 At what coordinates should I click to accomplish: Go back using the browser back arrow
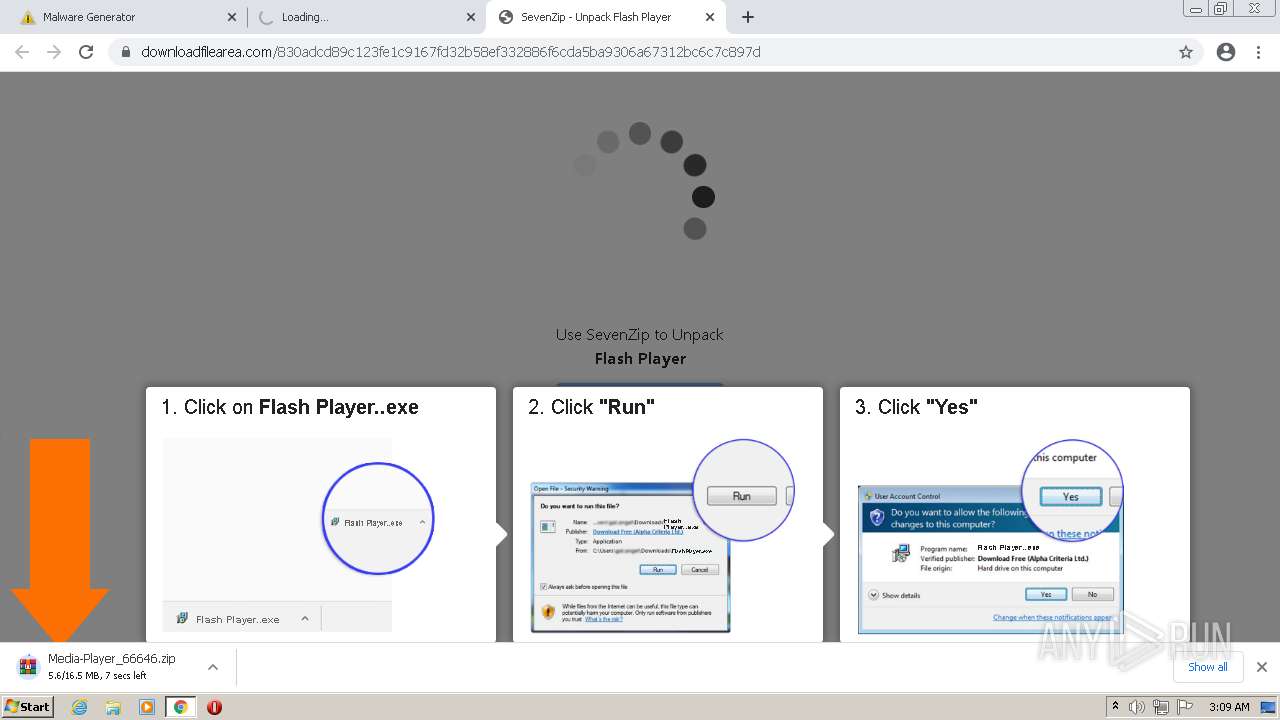[22, 52]
